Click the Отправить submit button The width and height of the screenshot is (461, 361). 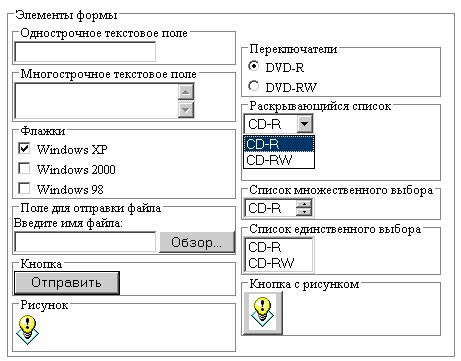(x=67, y=283)
